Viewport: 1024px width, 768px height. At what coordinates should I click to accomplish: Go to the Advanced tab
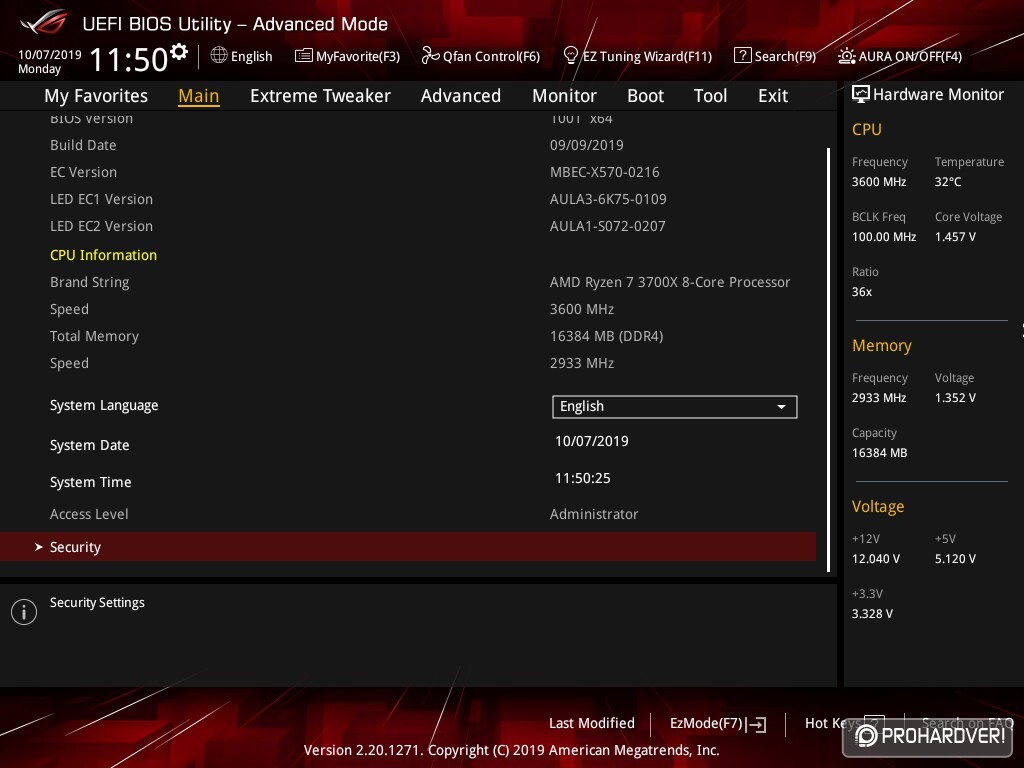tap(460, 96)
